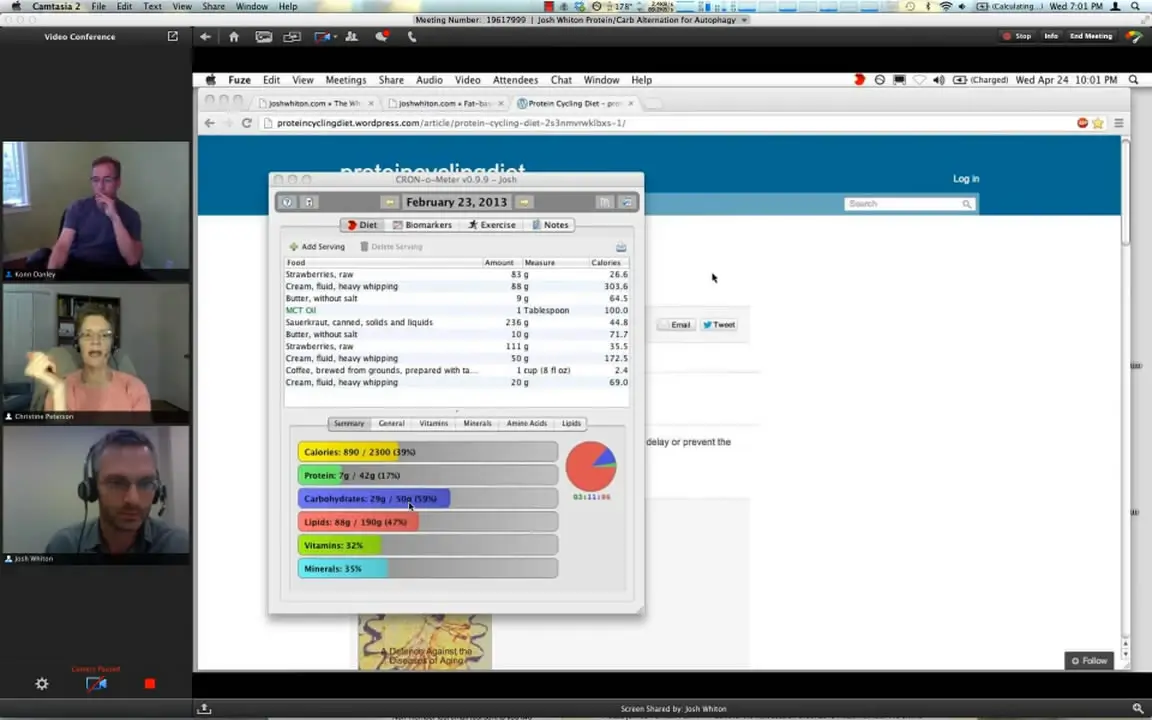The height and width of the screenshot is (720, 1152).
Task: Open the attendees people icon in Fuze toolbar
Action: pyautogui.click(x=352, y=37)
